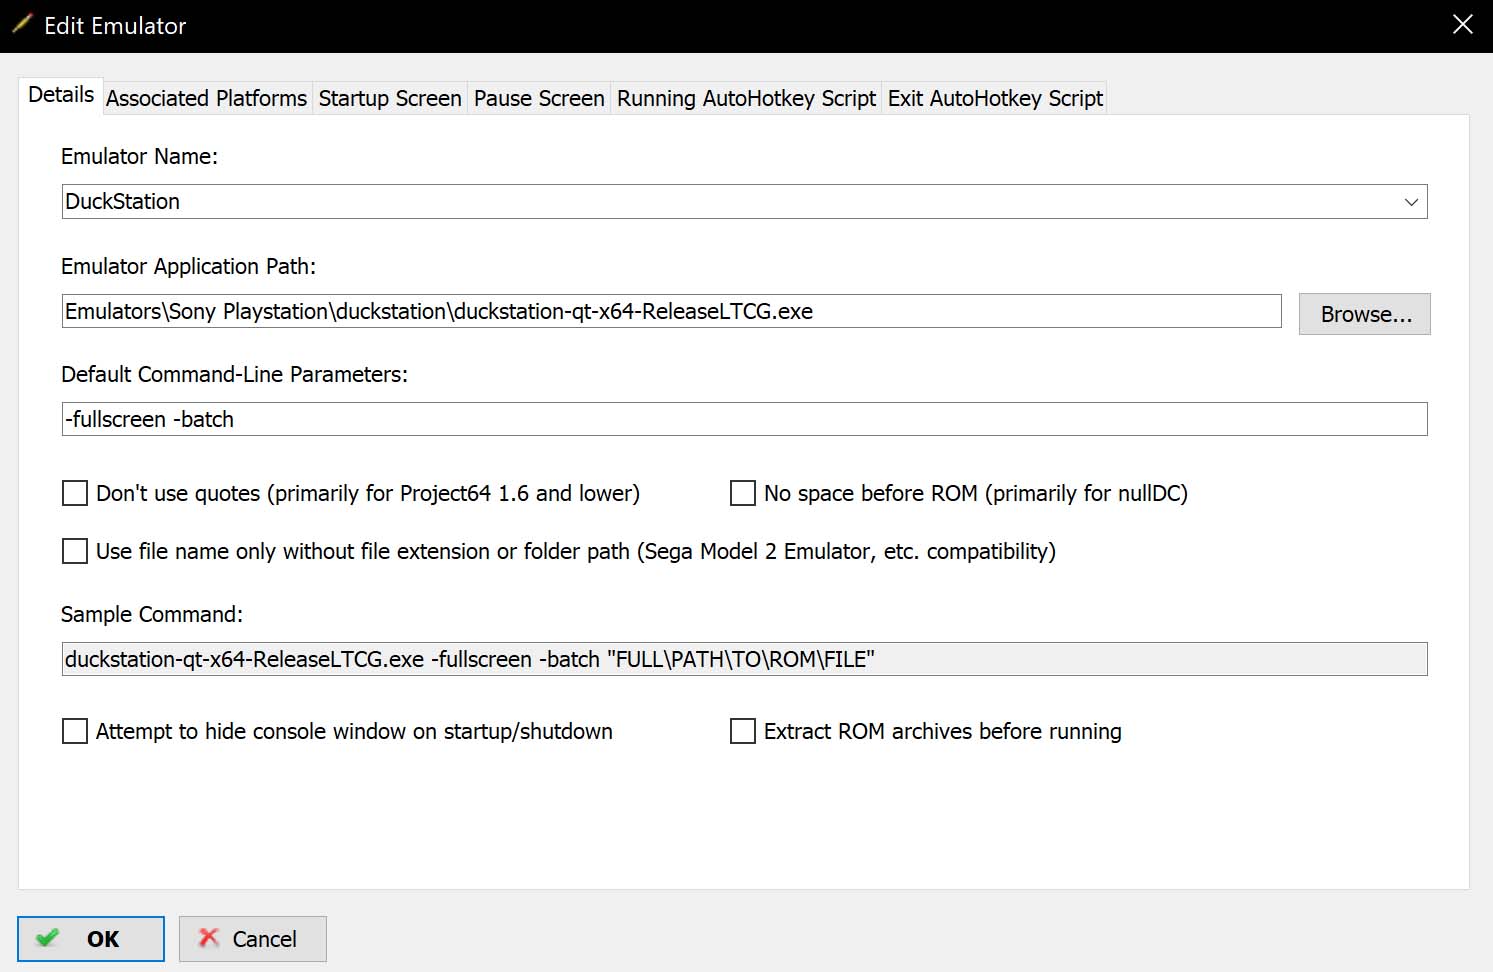Enable the Don't use quotes checkbox
This screenshot has width=1493, height=972.
point(75,493)
